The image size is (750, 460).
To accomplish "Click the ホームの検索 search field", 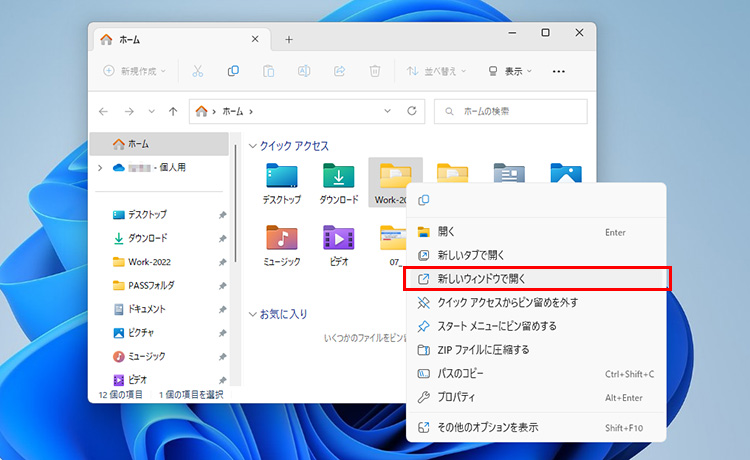I will coord(510,111).
